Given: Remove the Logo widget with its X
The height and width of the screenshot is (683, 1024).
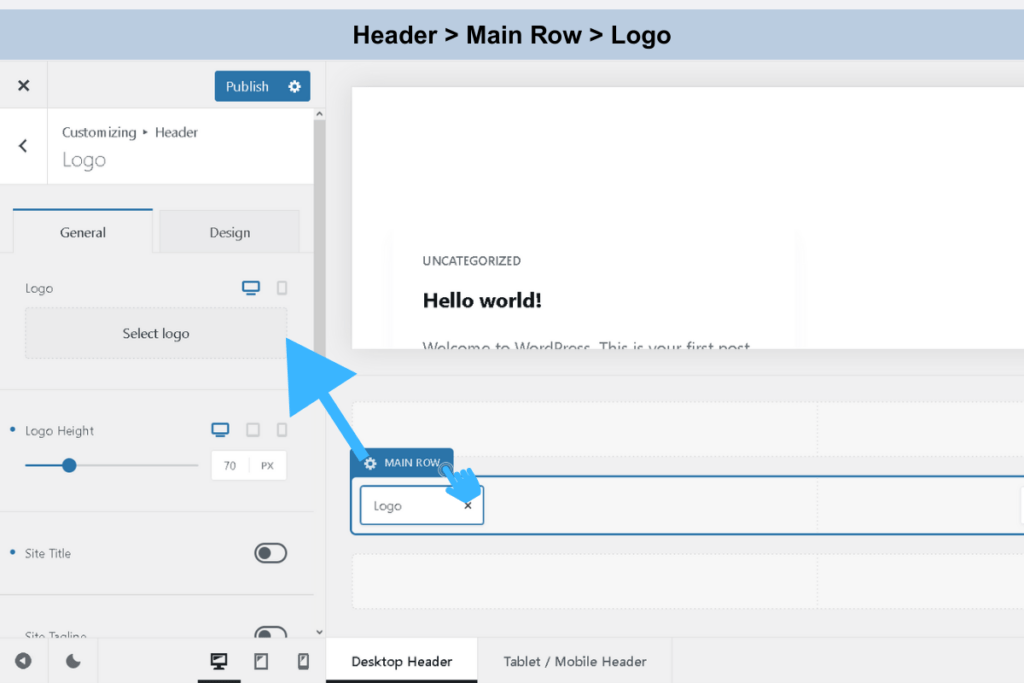Looking at the screenshot, I should [x=466, y=505].
